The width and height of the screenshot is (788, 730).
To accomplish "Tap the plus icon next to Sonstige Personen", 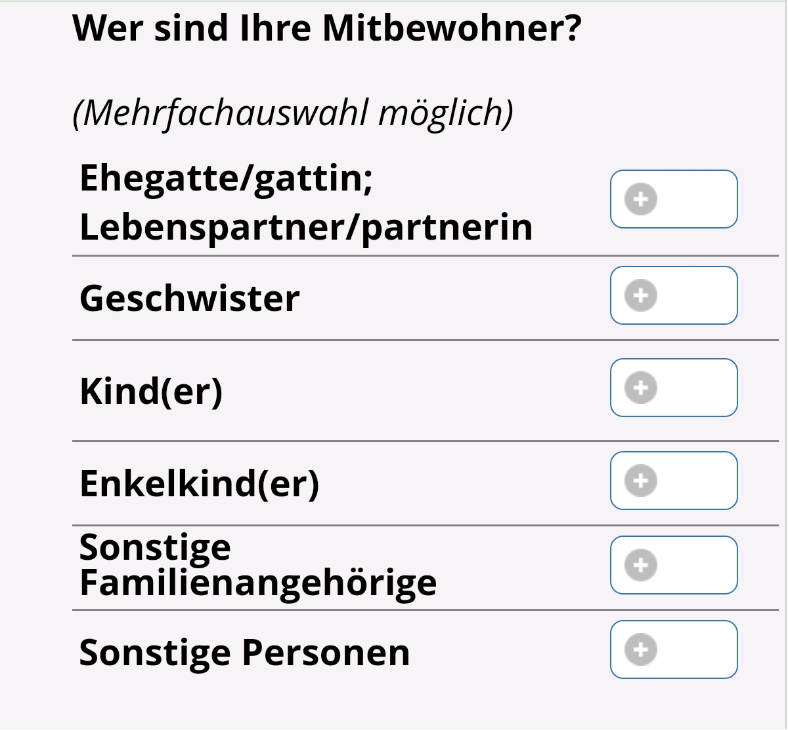I will (641, 650).
